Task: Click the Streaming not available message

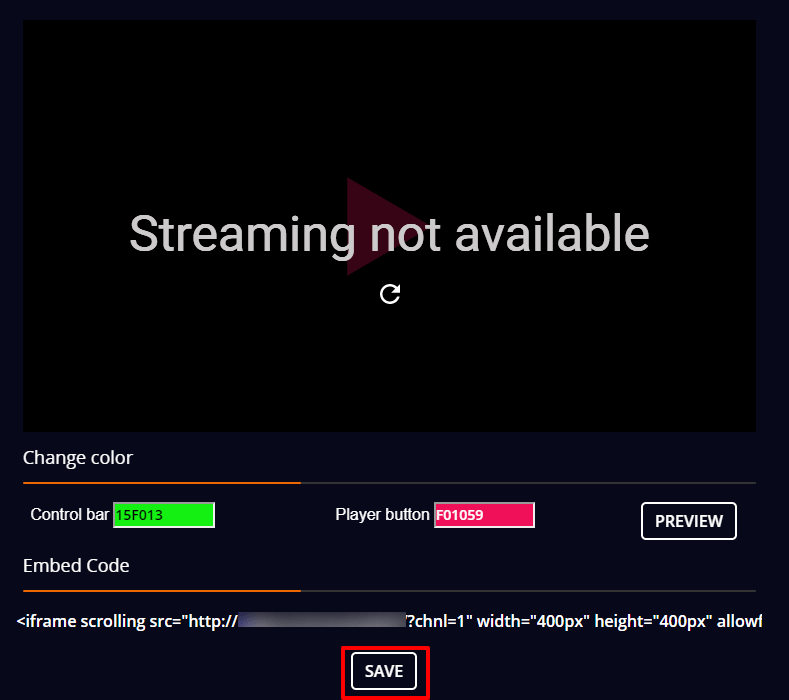Action: (x=389, y=234)
